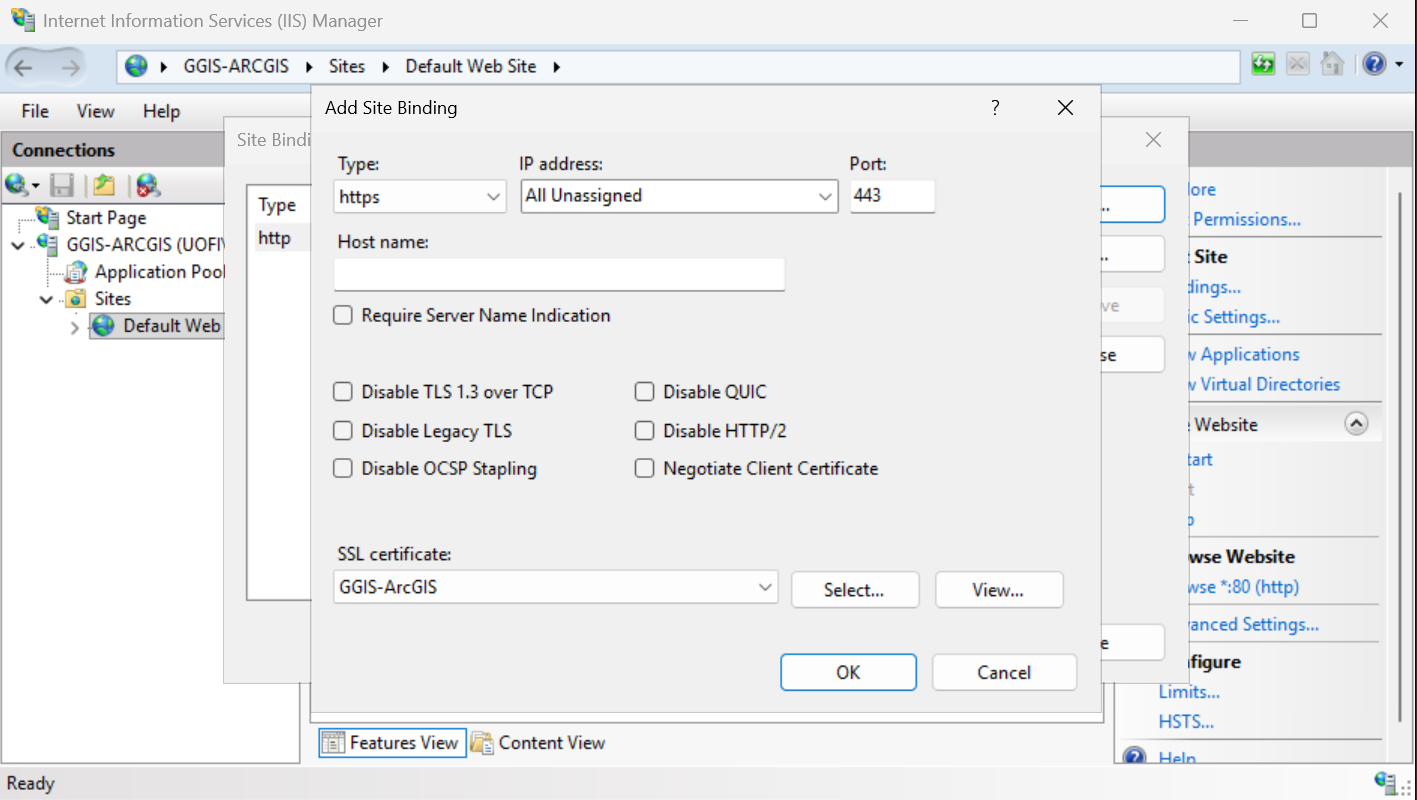
Task: Click the status bar network icon
Action: pyautogui.click(x=1386, y=782)
